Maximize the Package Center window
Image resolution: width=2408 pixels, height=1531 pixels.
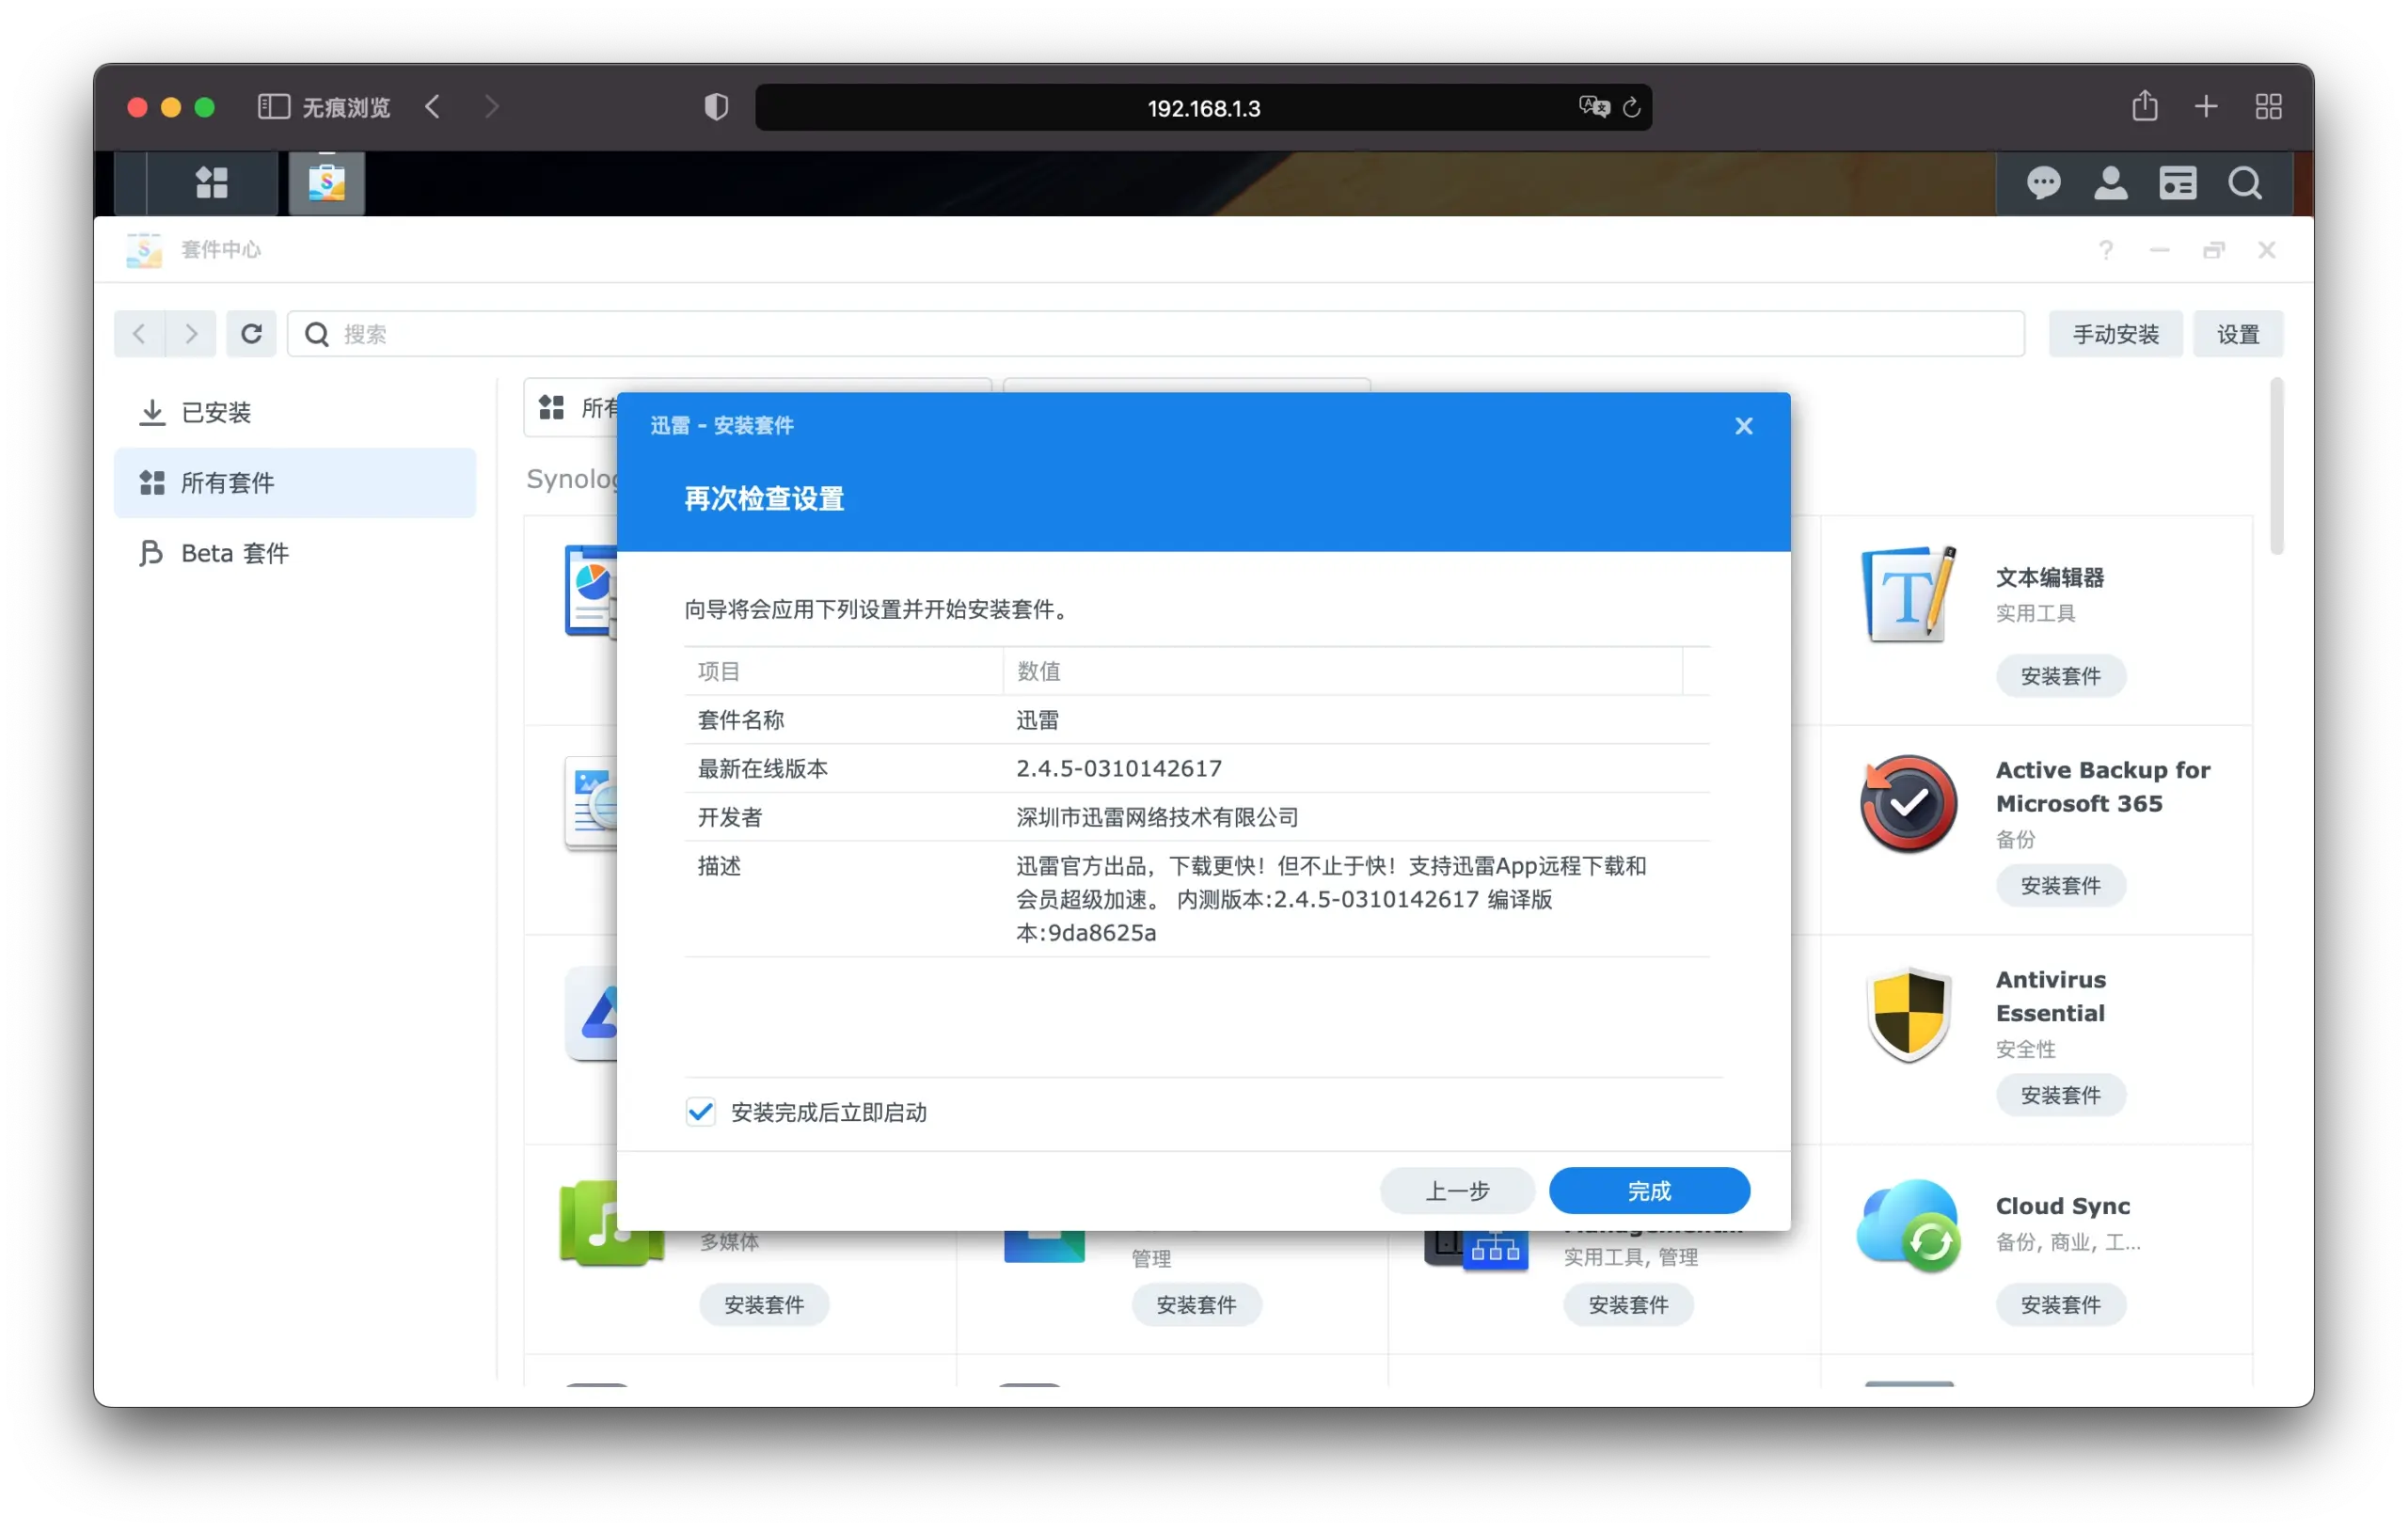(2213, 250)
